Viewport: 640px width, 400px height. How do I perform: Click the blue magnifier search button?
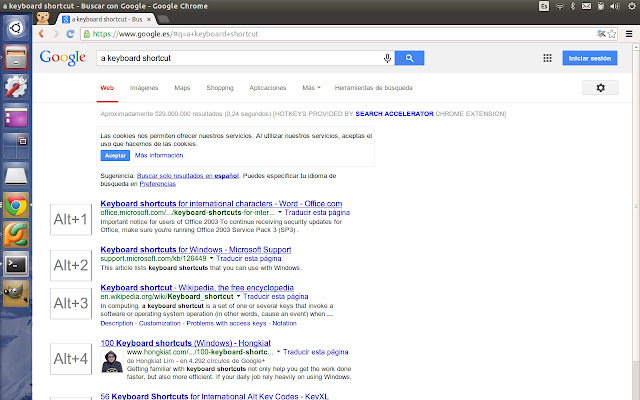click(409, 58)
